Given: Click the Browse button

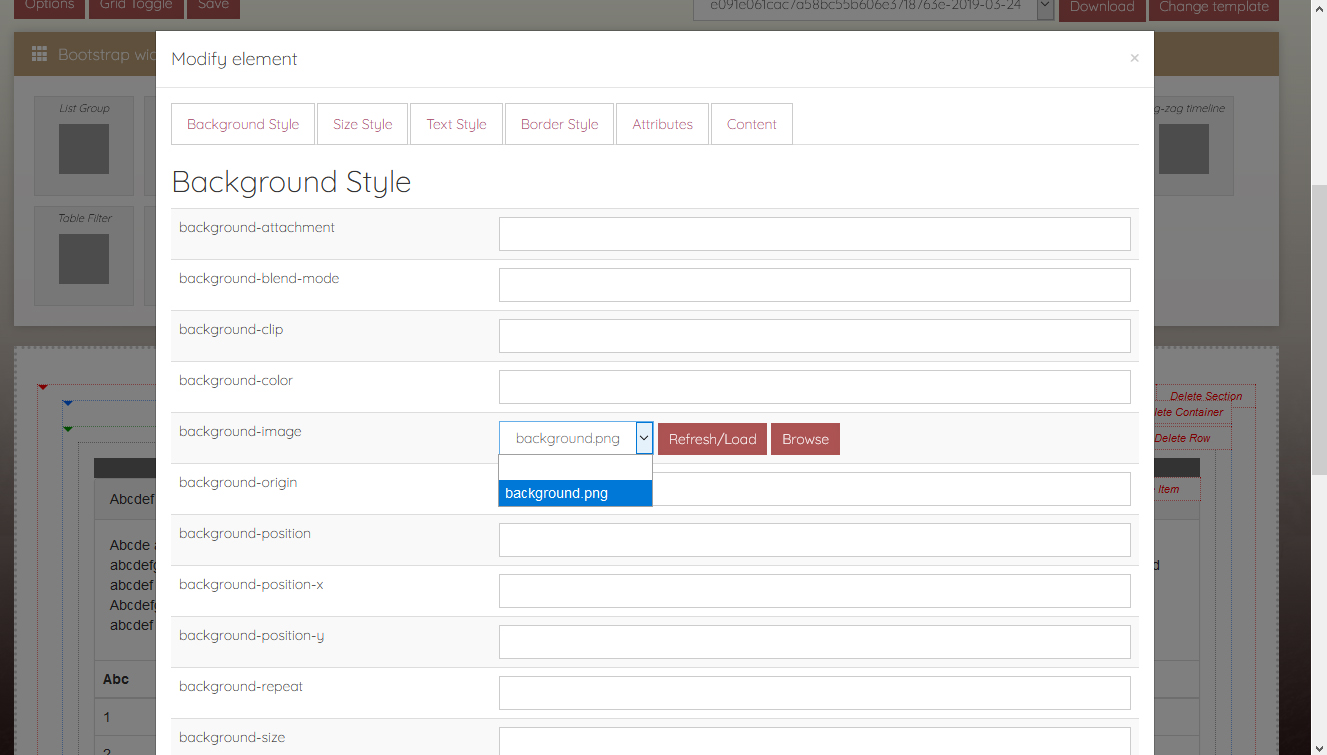Looking at the screenshot, I should pyautogui.click(x=805, y=439).
